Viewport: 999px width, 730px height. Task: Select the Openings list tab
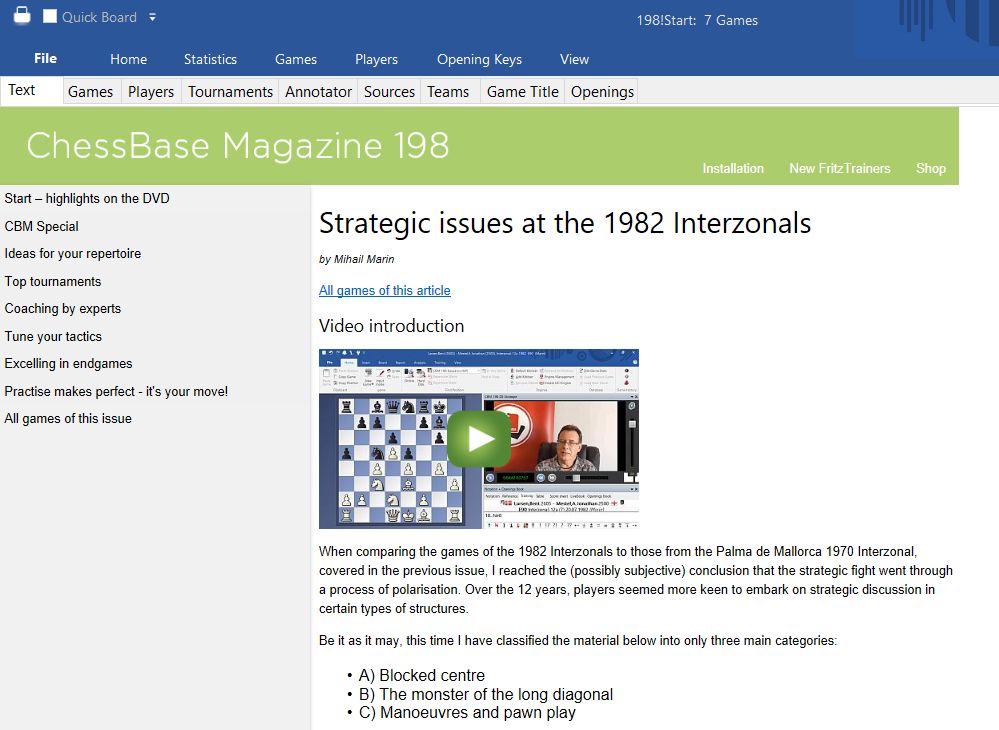[x=602, y=91]
